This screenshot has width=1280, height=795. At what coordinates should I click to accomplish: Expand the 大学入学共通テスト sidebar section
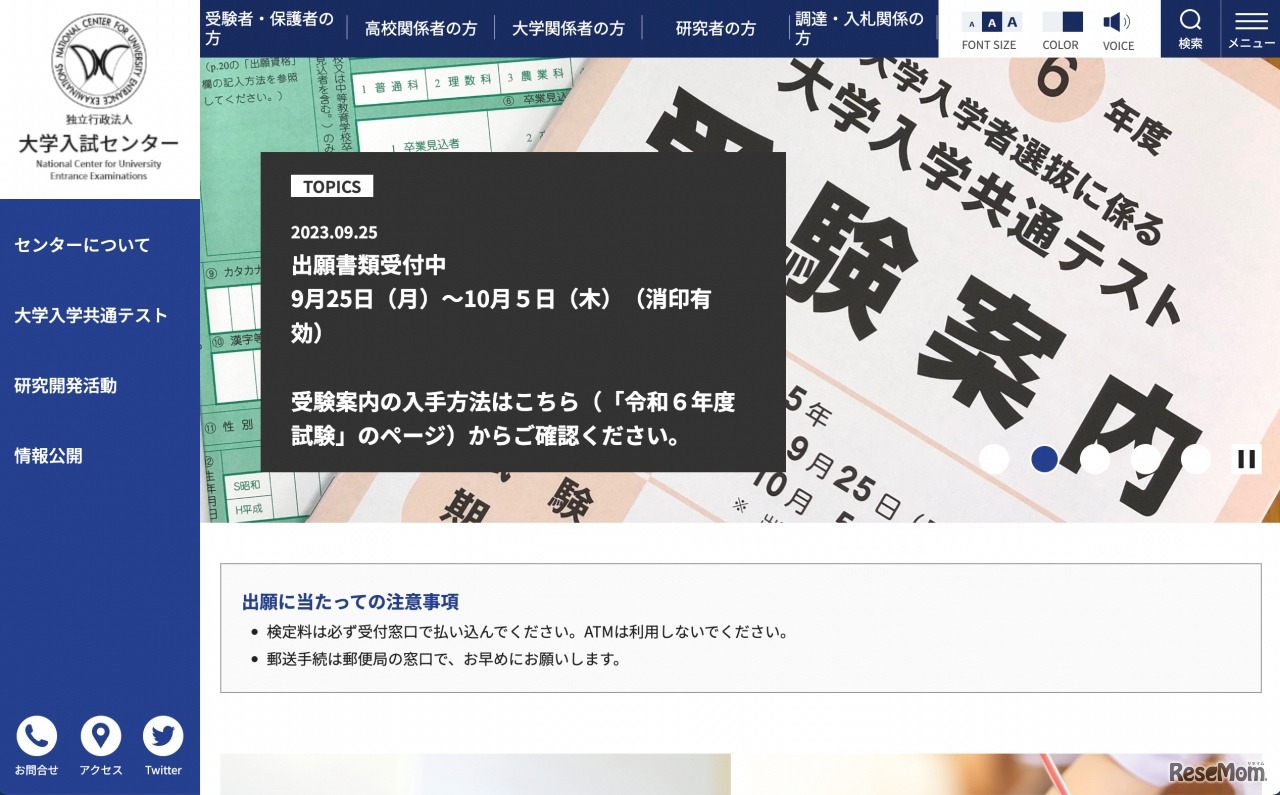click(91, 315)
